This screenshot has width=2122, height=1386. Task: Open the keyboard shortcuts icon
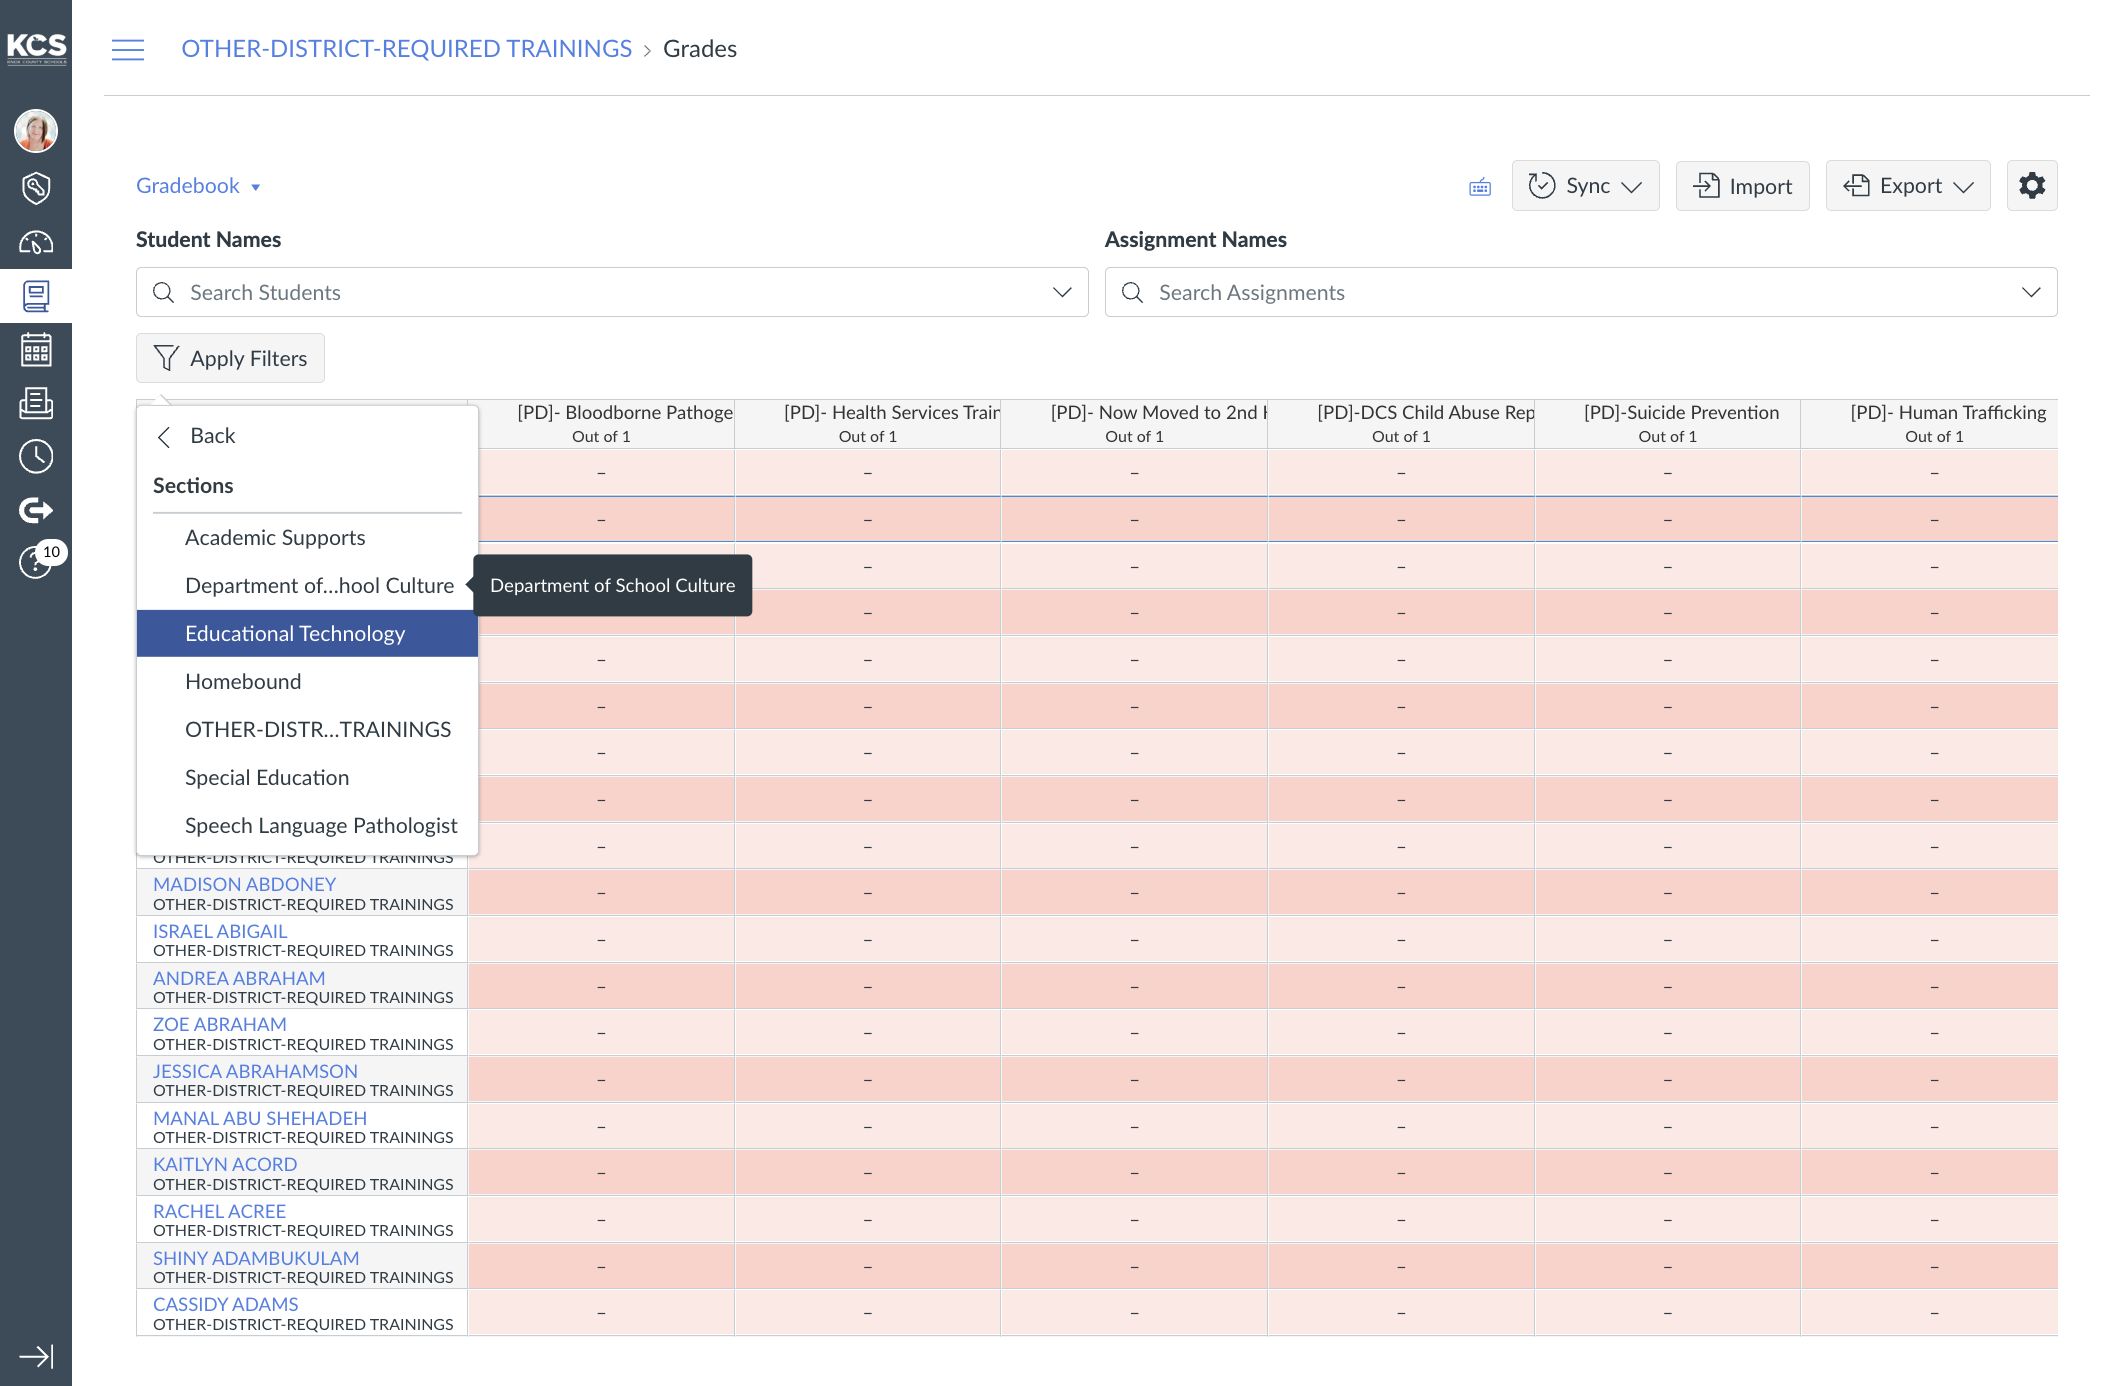coord(1480,187)
